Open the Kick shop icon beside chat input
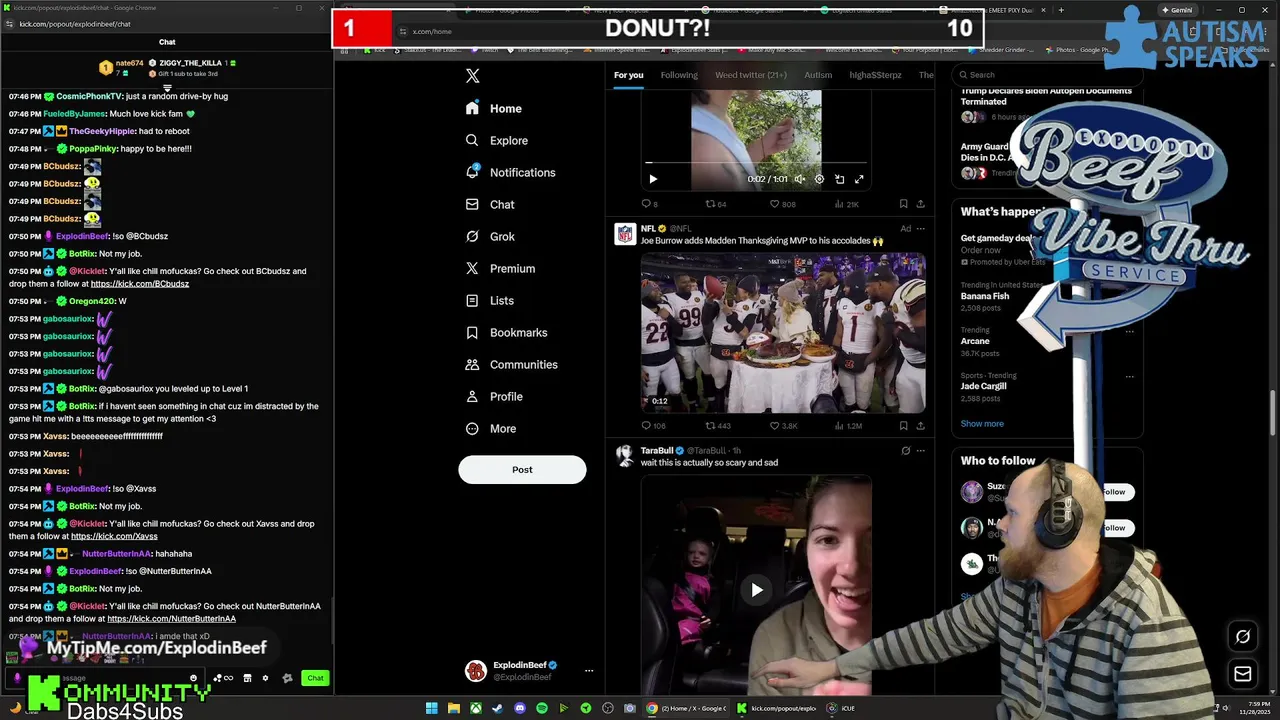The image size is (1280, 720). [247, 678]
